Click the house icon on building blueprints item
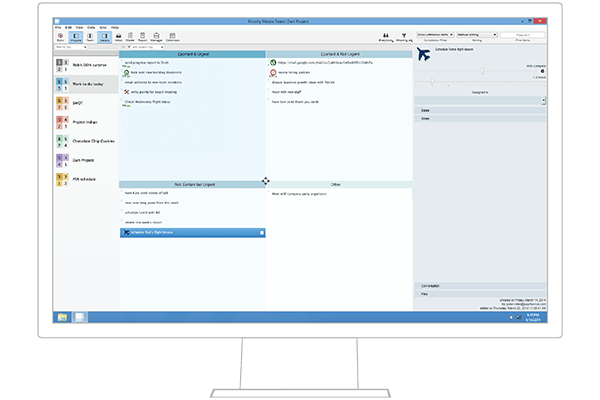 tap(126, 72)
